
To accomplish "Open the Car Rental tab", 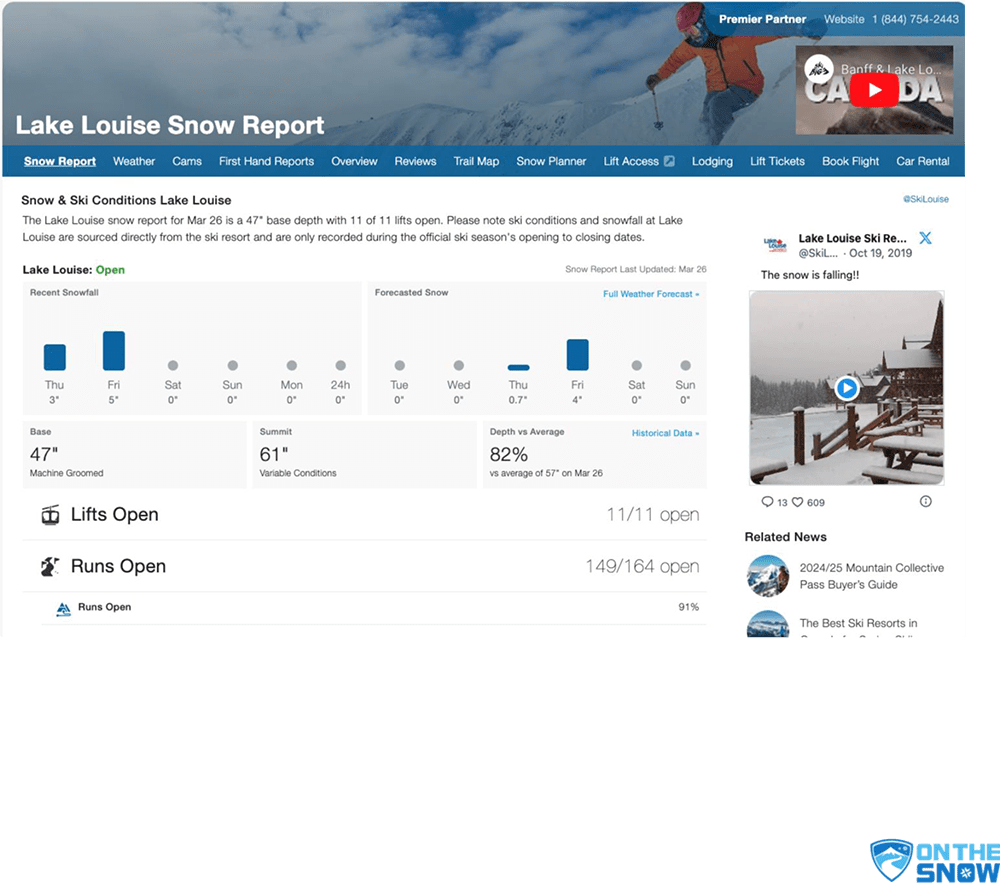I will coord(923,161).
